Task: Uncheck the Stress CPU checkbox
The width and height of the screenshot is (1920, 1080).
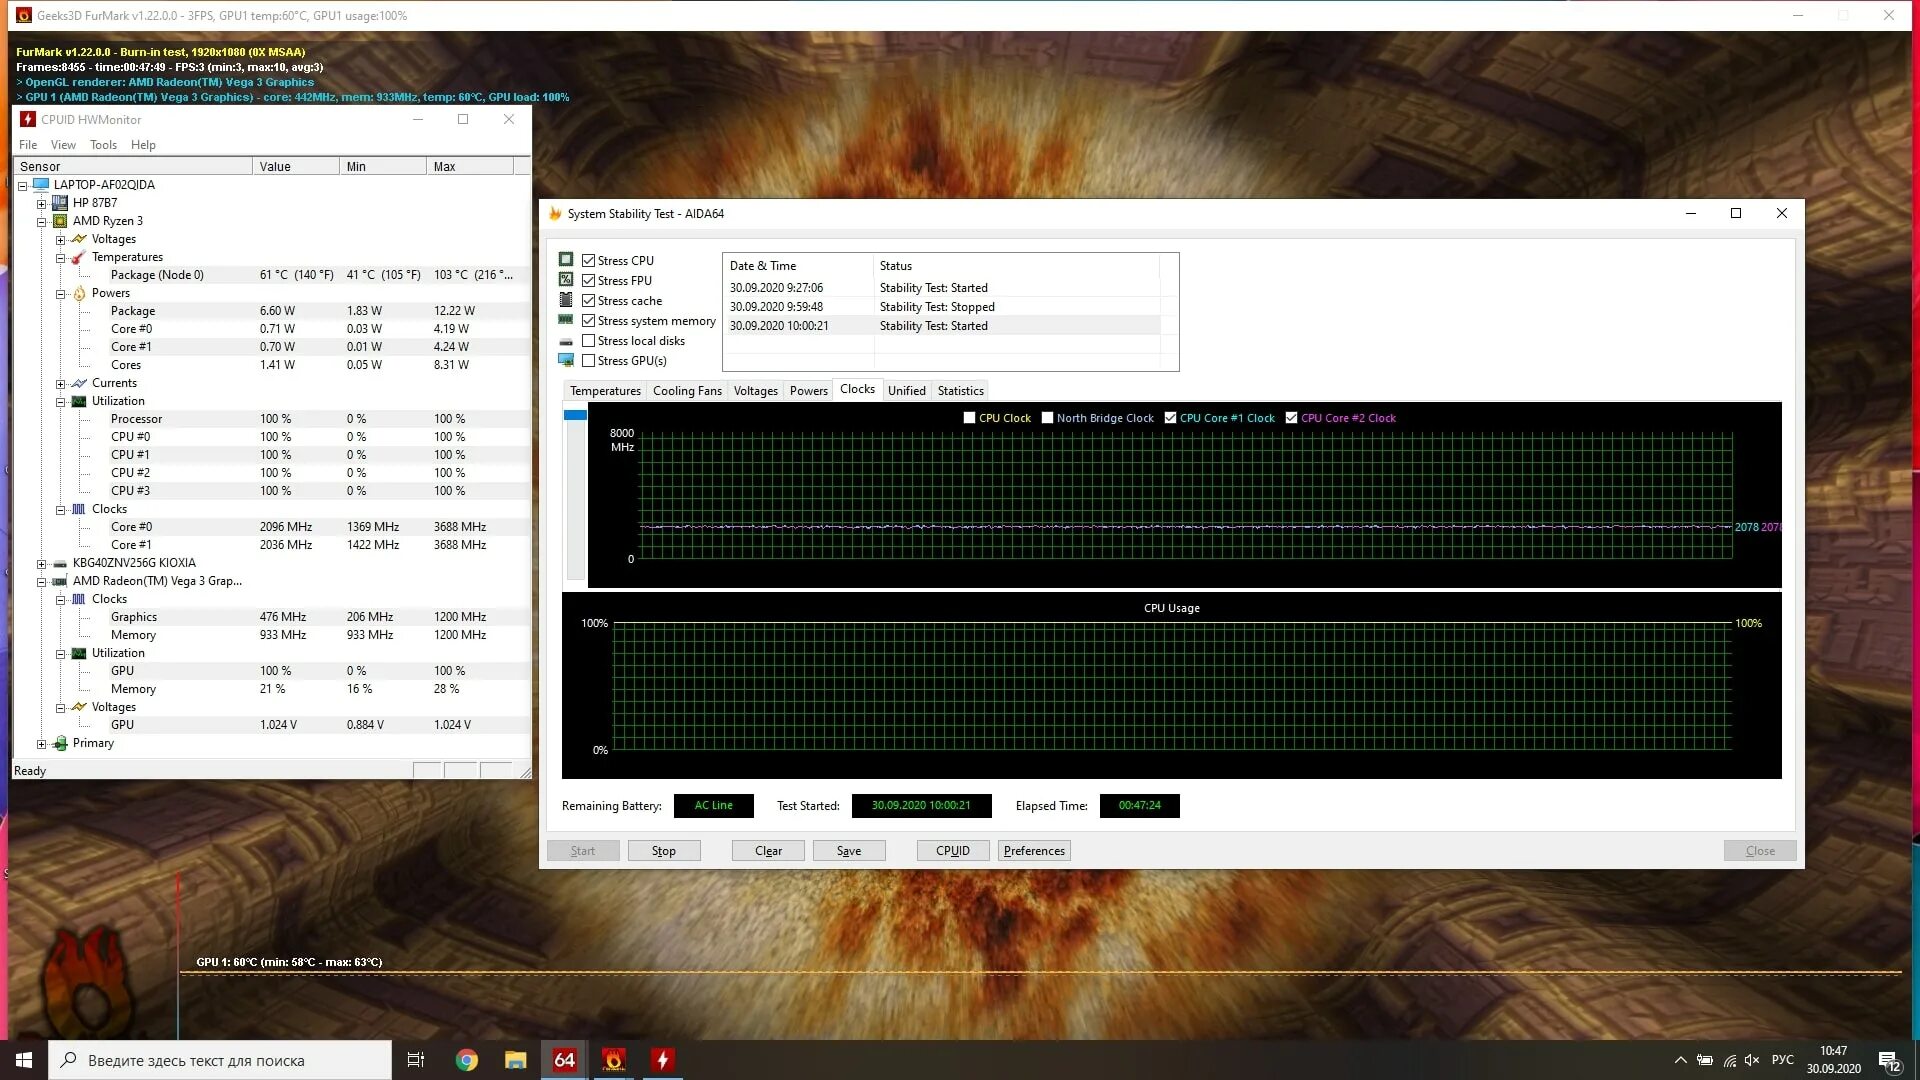Action: click(x=589, y=260)
